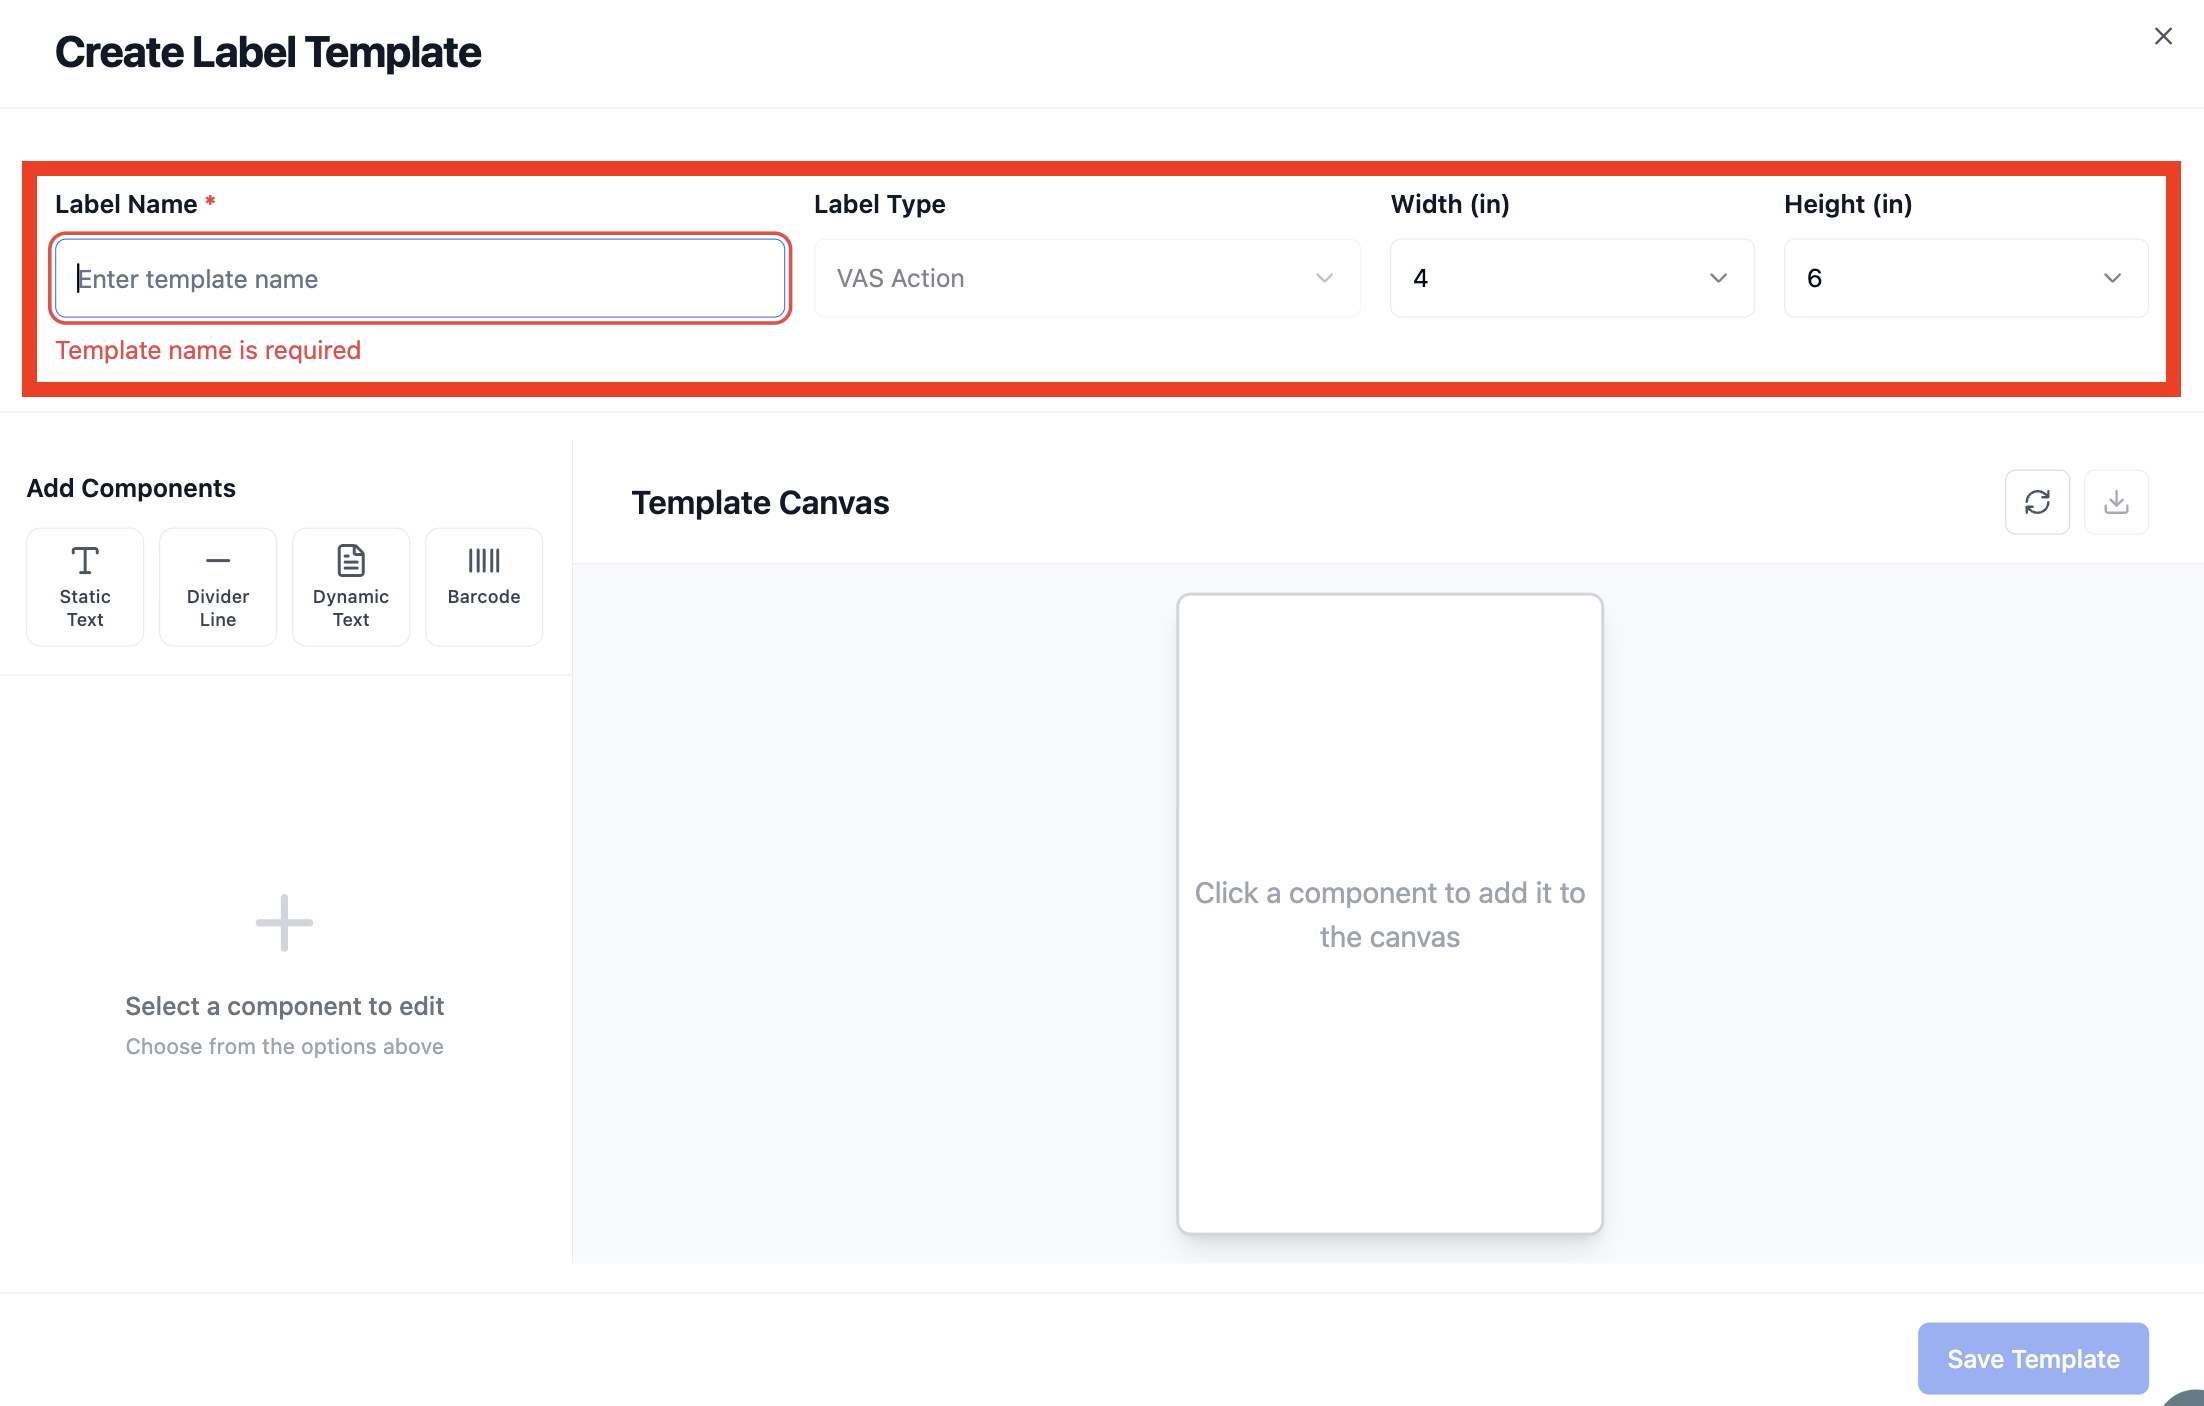Add a Divider Line component
The width and height of the screenshot is (2204, 1406).
218,587
